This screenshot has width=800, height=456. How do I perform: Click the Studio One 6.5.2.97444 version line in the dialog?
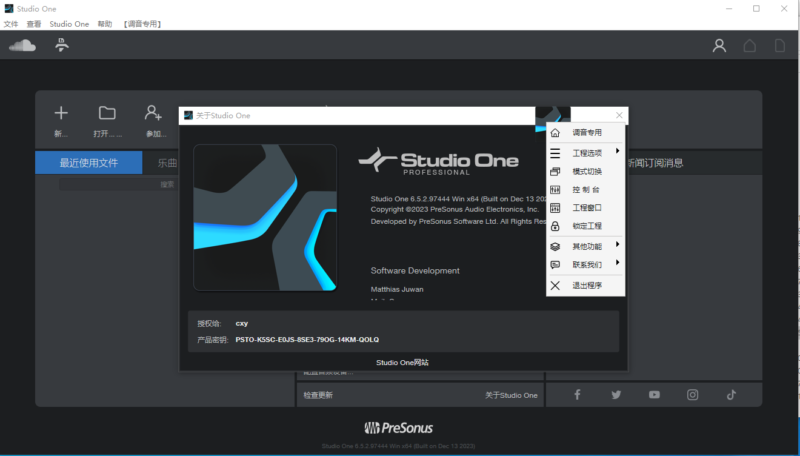[458, 199]
